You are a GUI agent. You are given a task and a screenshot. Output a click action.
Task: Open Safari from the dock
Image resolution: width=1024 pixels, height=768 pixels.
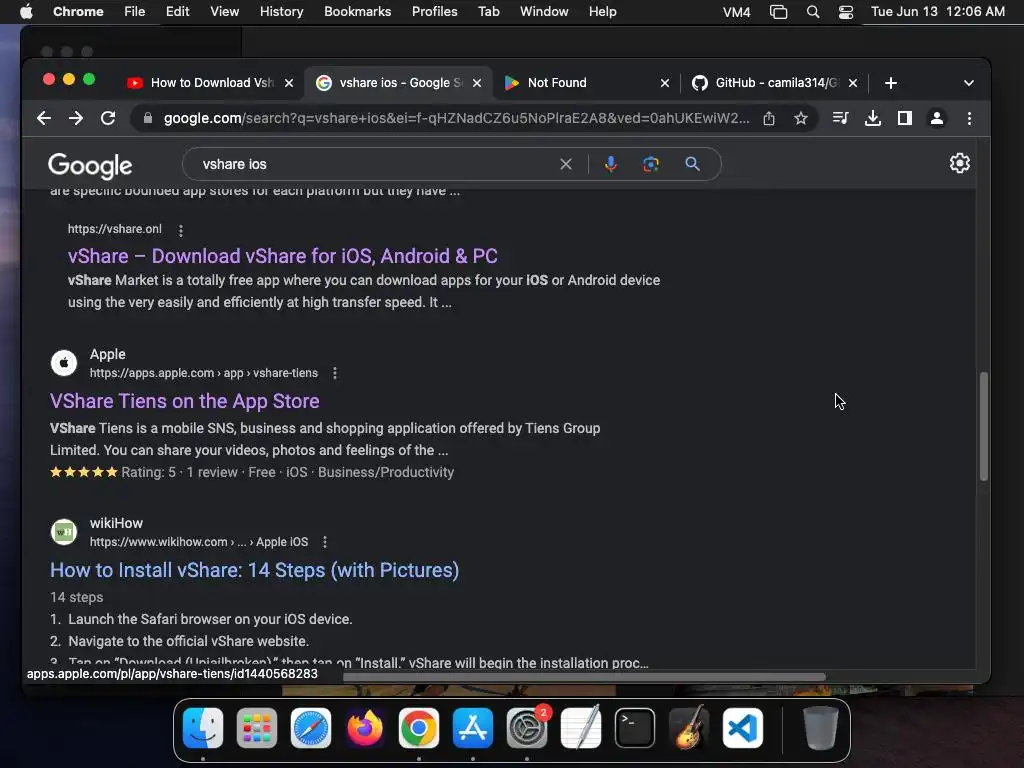311,728
